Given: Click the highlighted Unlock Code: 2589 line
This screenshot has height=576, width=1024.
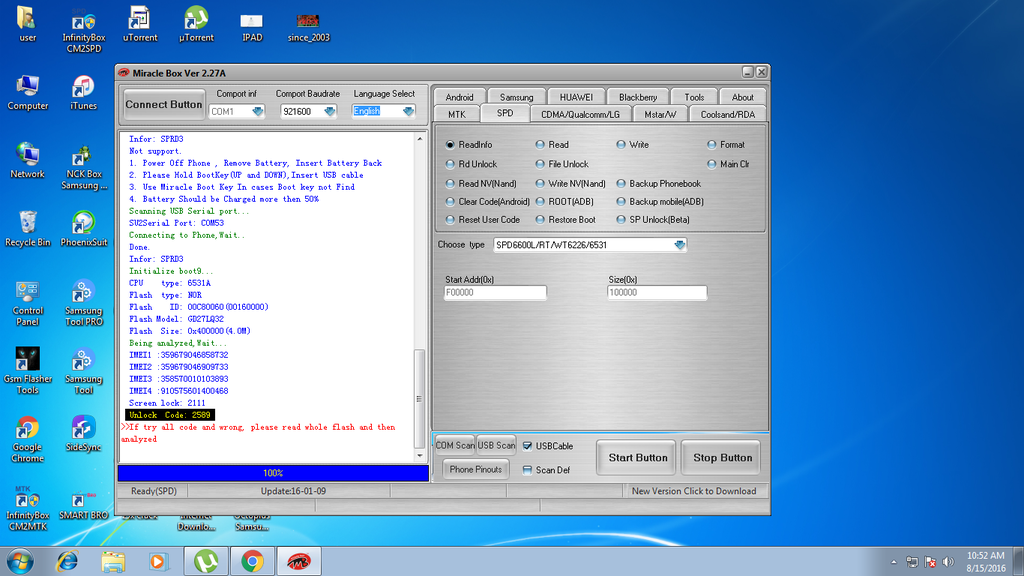Looking at the screenshot, I should [x=170, y=415].
